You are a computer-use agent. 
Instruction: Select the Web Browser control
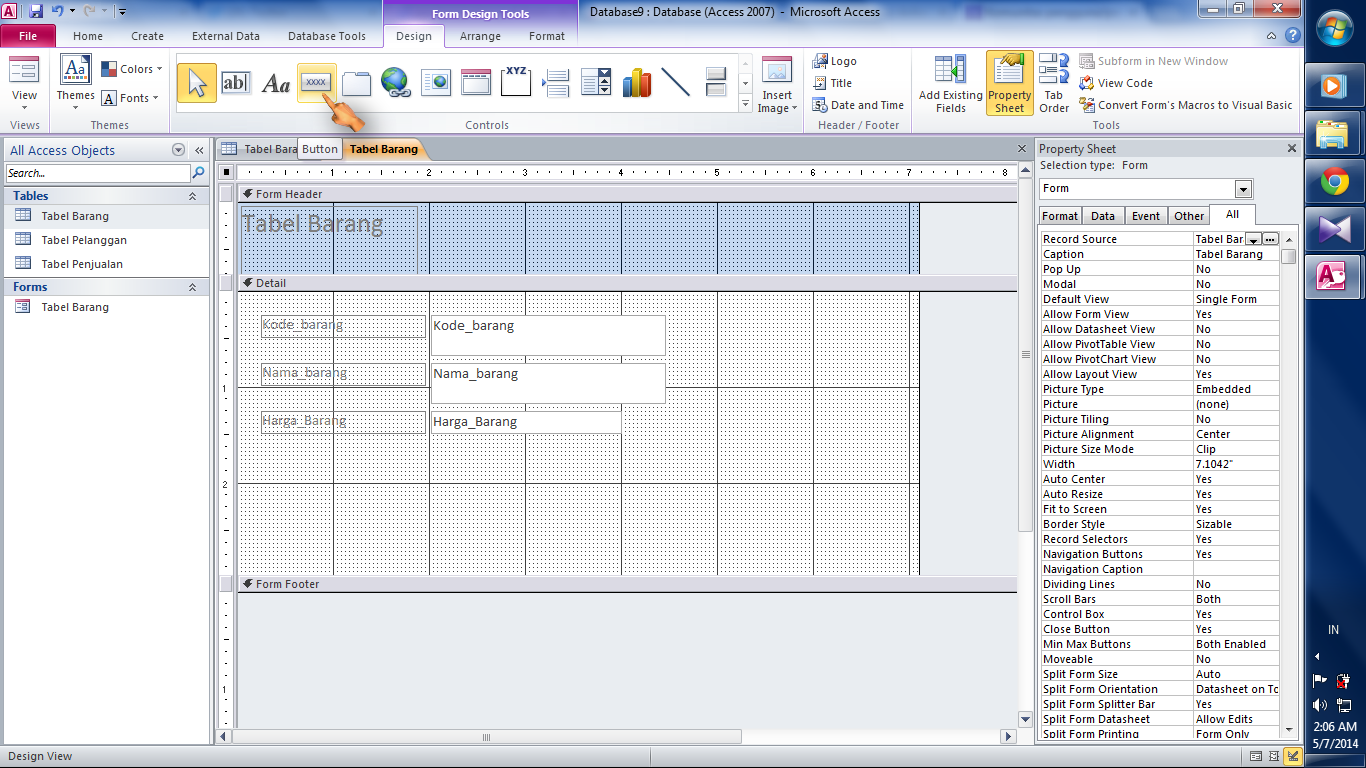[436, 83]
